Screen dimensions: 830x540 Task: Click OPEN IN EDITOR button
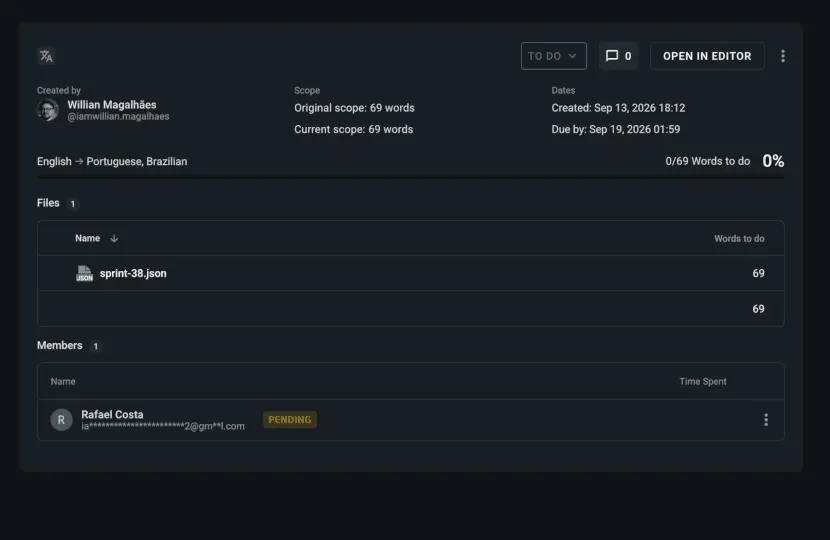click(707, 56)
